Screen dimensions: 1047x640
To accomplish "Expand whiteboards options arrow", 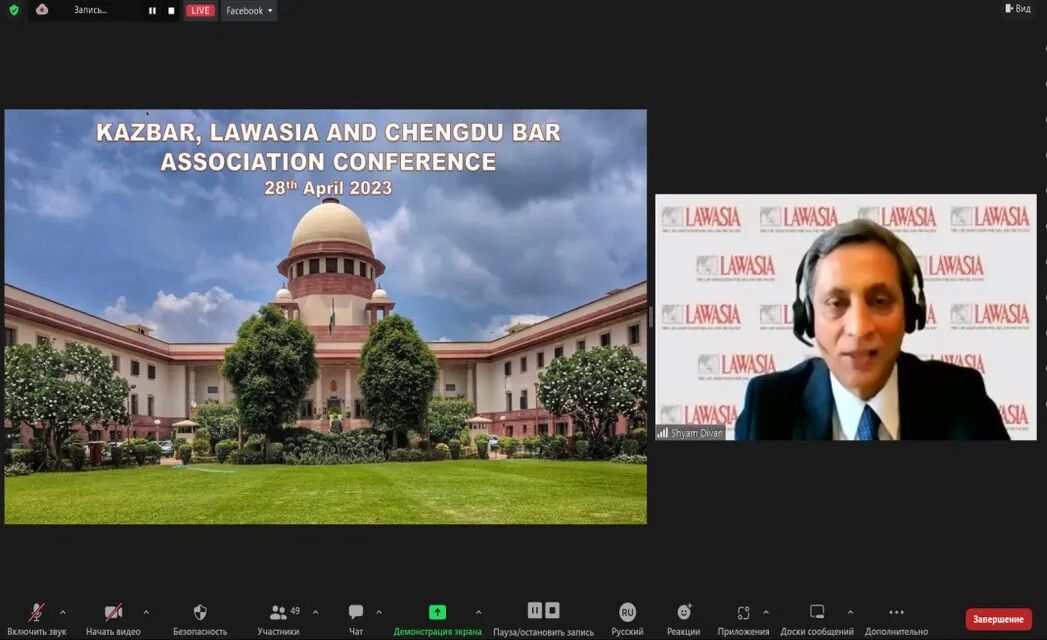I will pos(850,612).
